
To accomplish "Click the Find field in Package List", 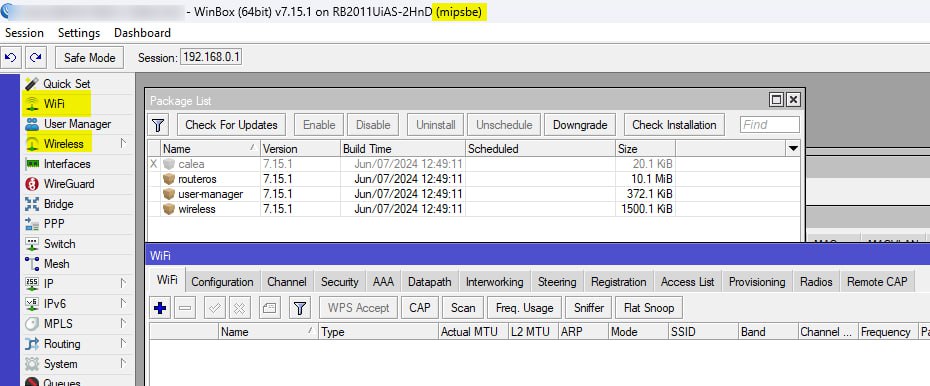I will (770, 125).
